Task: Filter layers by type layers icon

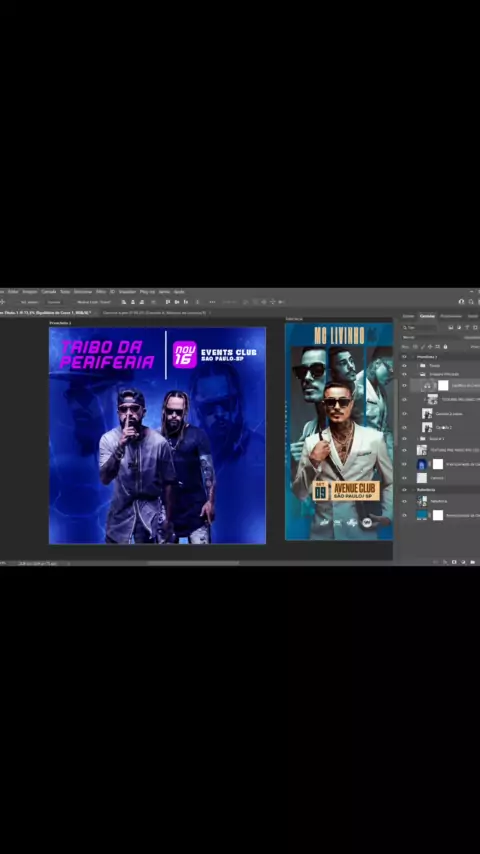Action: coord(467,327)
